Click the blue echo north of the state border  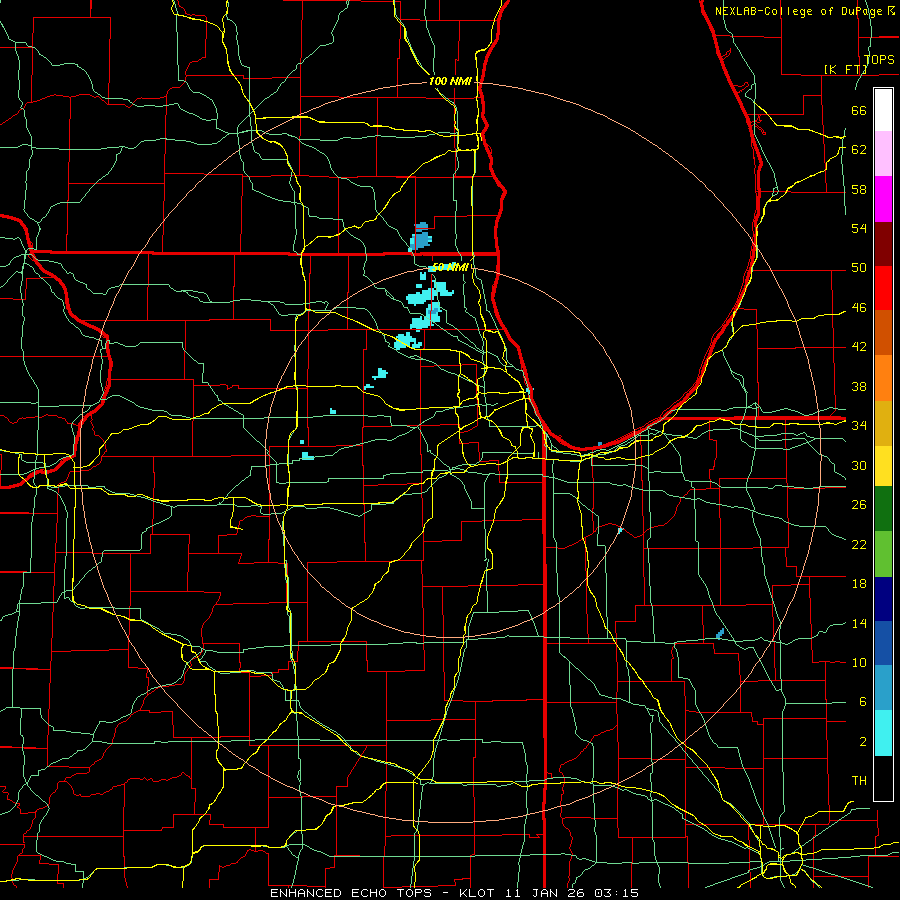tap(420, 237)
